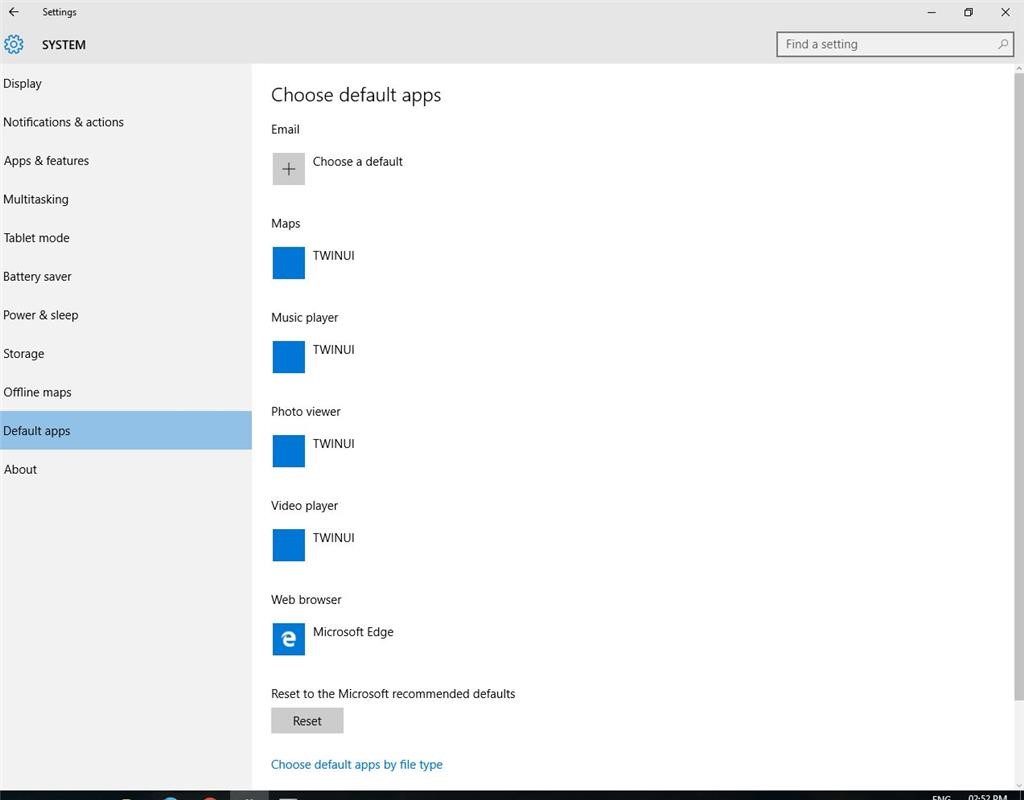Click the Microsoft Edge label under Web browser
This screenshot has height=800, width=1024.
click(x=353, y=632)
